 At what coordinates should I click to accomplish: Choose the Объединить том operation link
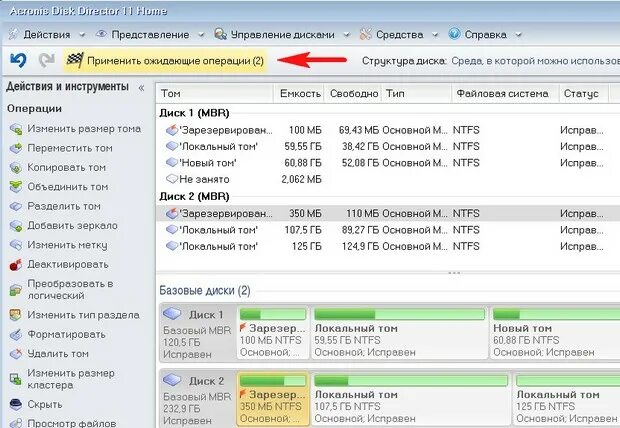pyautogui.click(x=68, y=187)
